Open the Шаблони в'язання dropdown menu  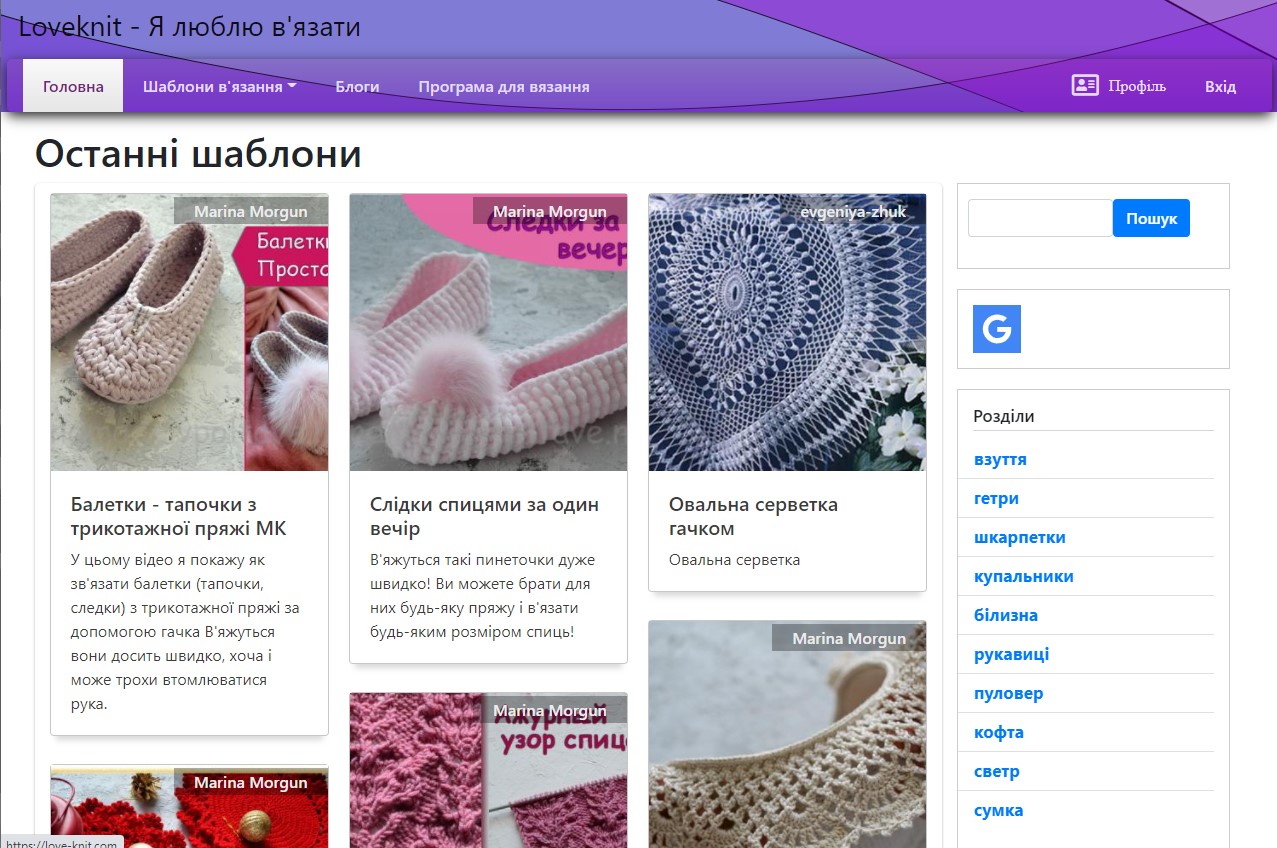coord(220,86)
